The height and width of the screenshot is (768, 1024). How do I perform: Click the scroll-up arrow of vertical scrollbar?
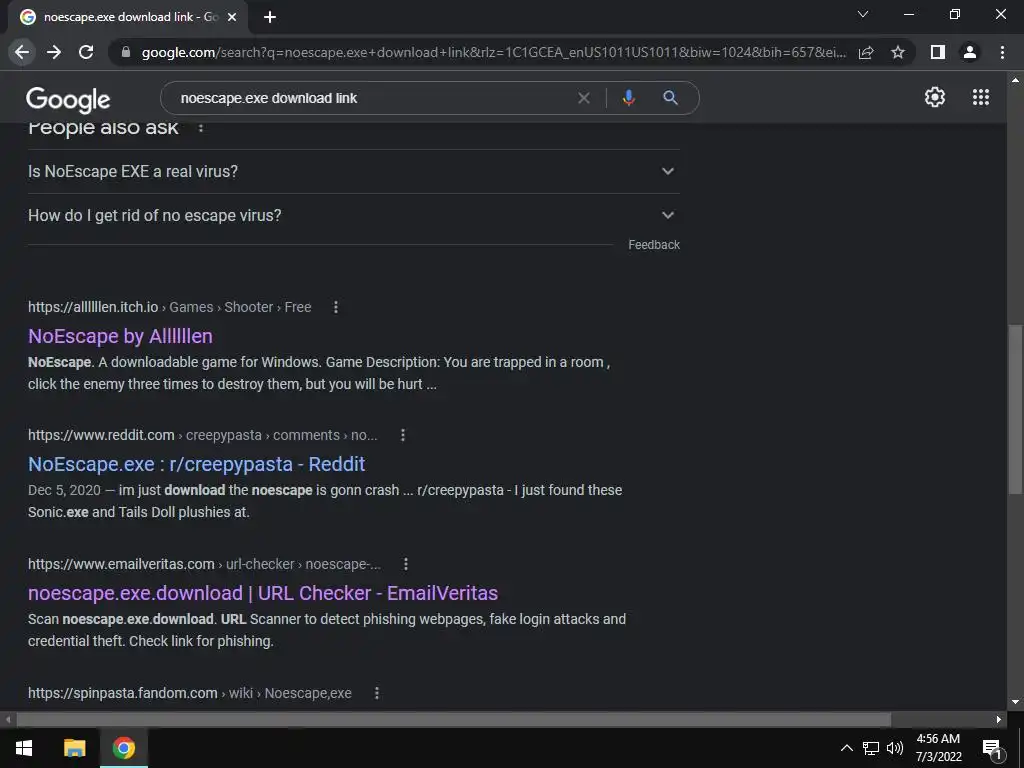1015,80
